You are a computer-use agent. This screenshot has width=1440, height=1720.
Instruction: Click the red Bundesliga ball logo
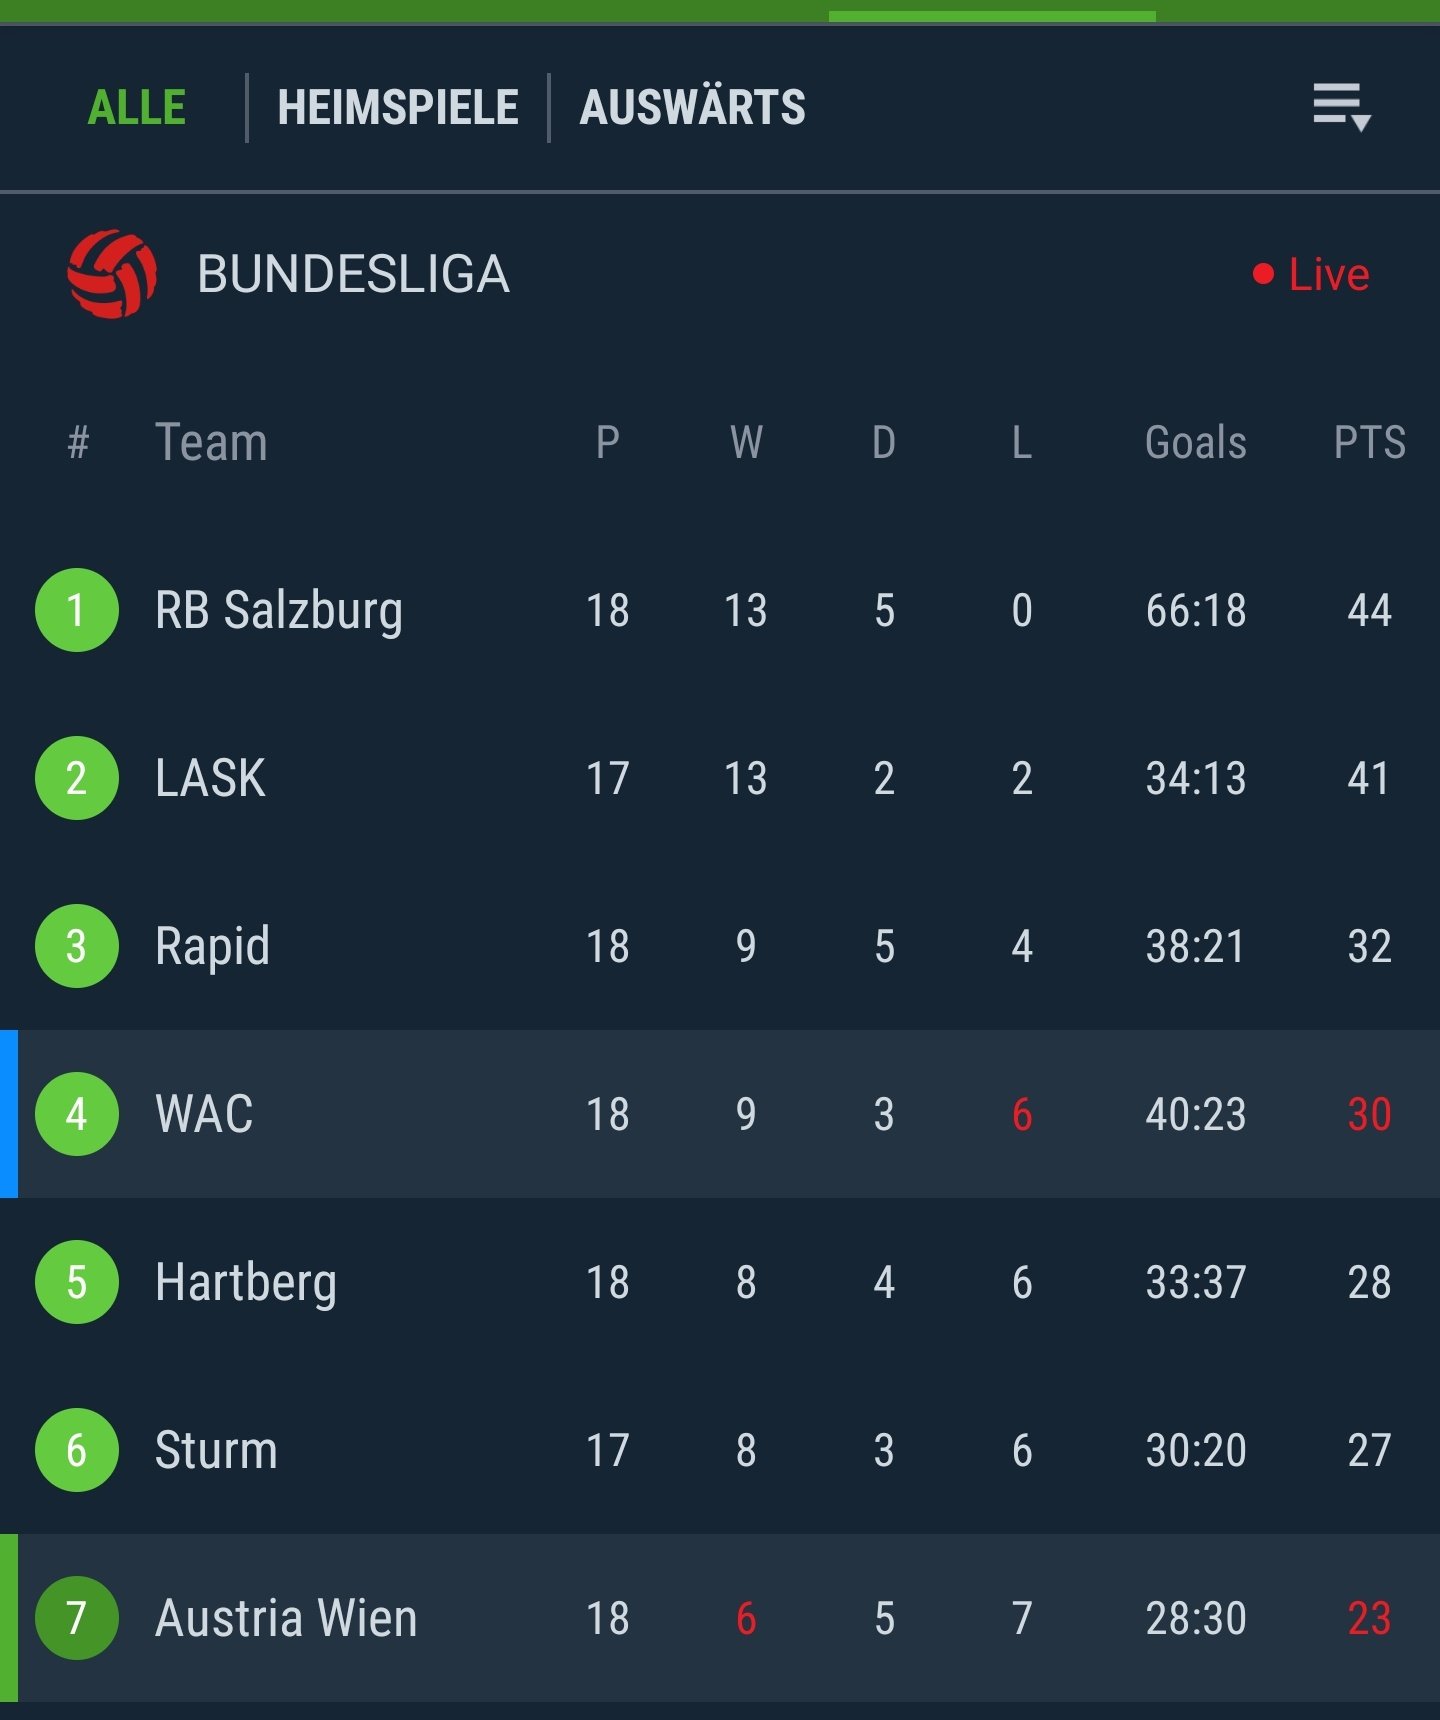[x=112, y=274]
